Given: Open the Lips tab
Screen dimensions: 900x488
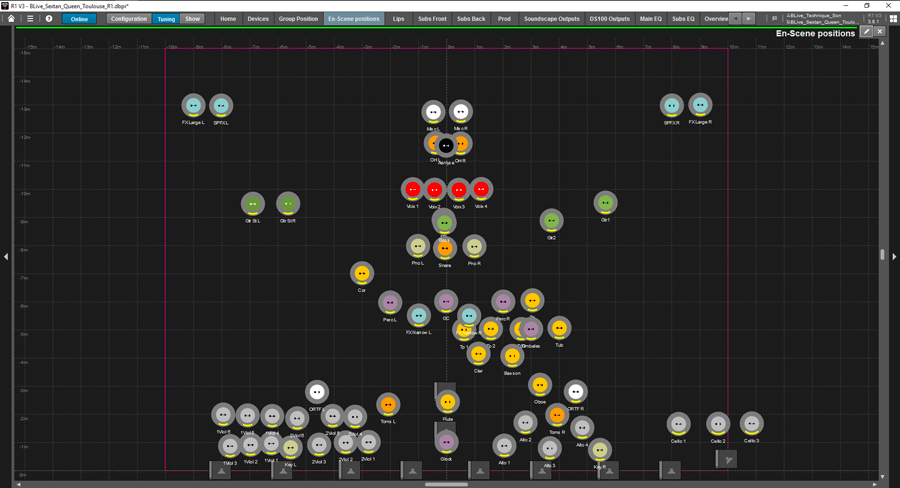Looking at the screenshot, I should tap(398, 19).
